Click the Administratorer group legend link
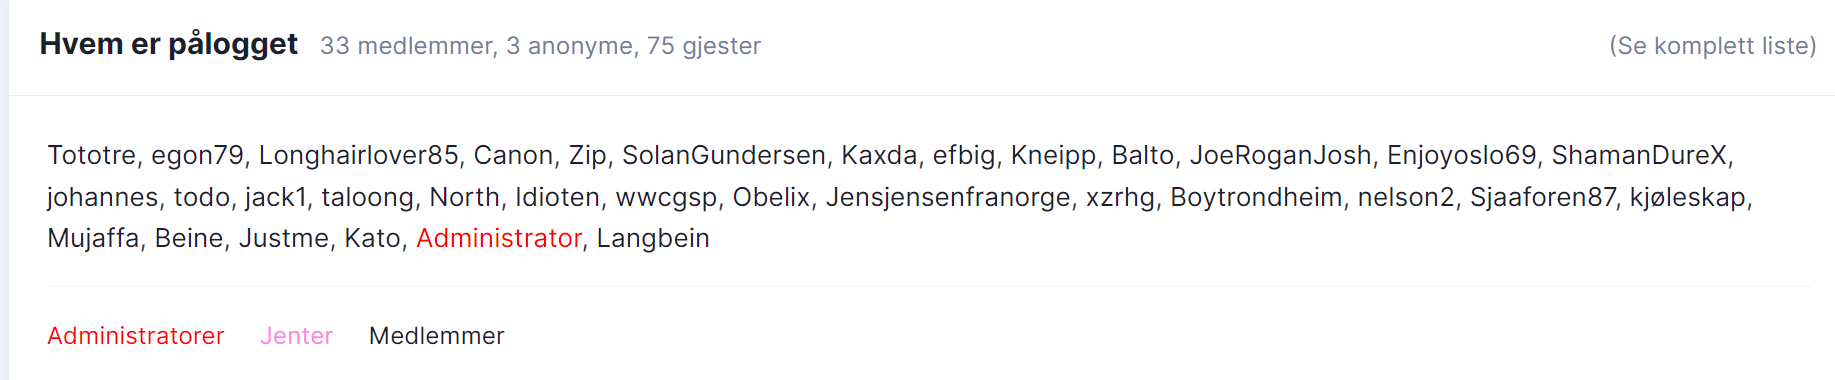 pyautogui.click(x=136, y=336)
